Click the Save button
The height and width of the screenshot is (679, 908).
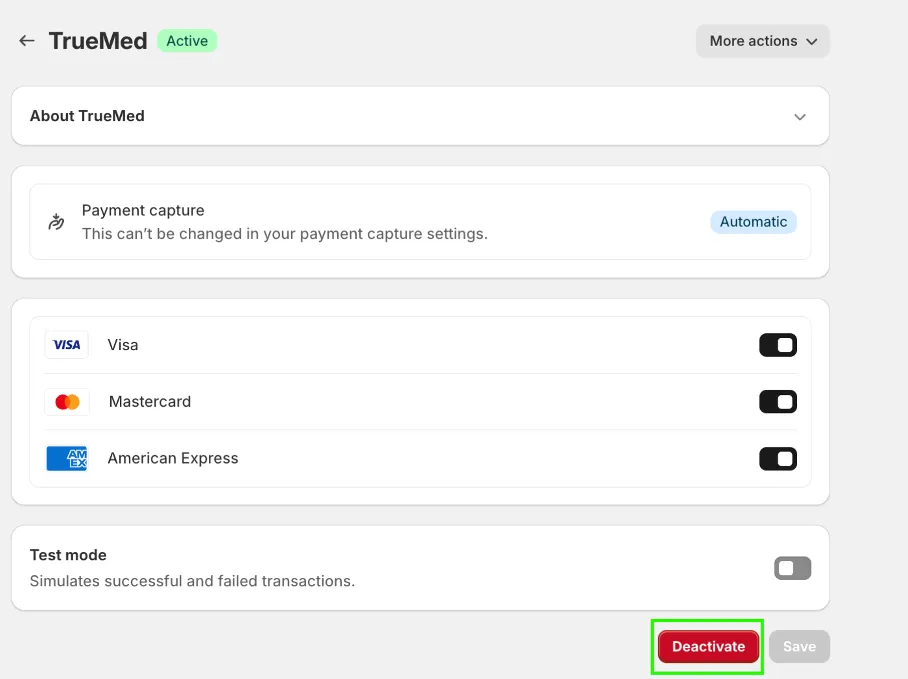pos(799,647)
